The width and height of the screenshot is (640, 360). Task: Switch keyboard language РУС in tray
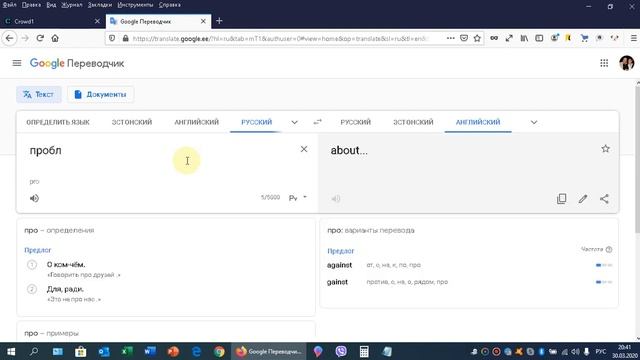(x=601, y=351)
